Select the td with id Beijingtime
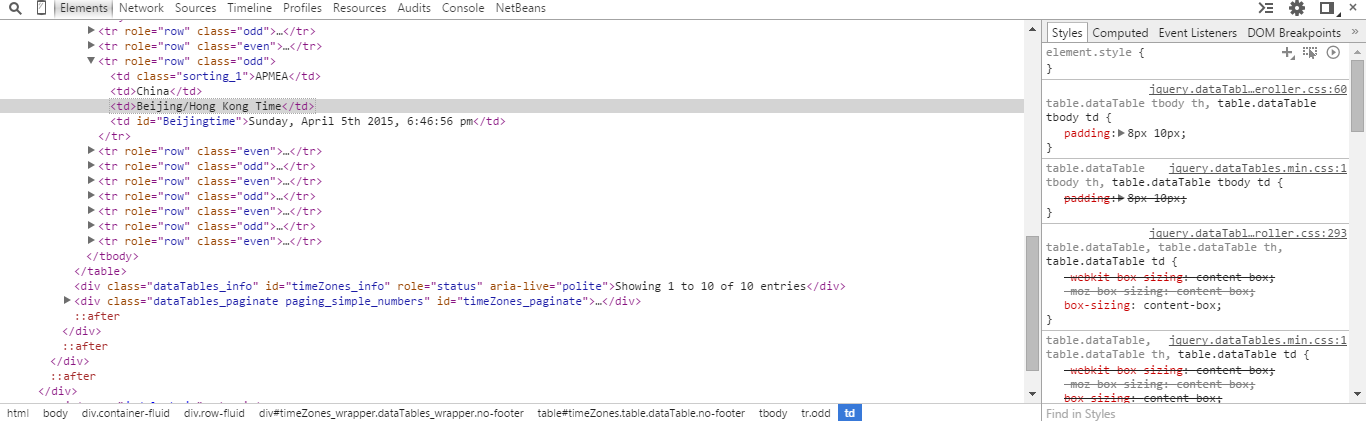The image size is (1366, 421). click(x=308, y=121)
